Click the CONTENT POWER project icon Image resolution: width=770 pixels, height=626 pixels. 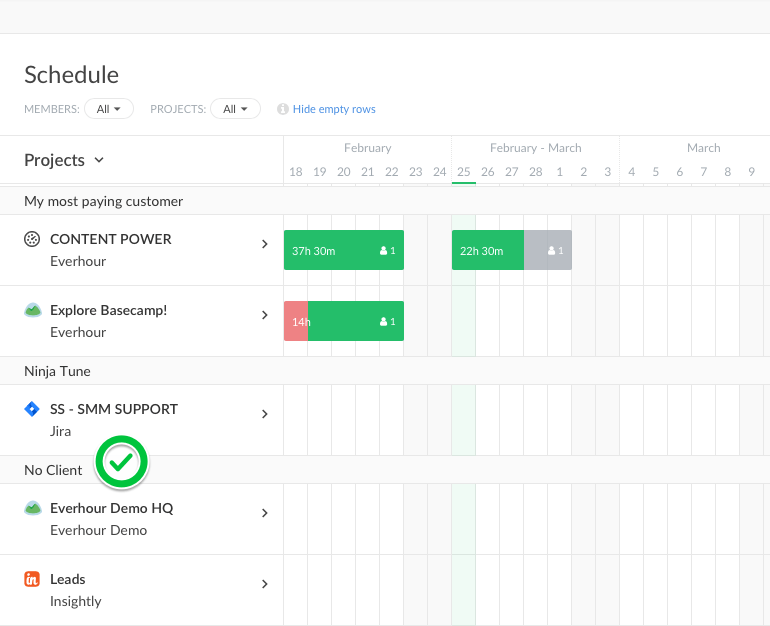[32, 239]
